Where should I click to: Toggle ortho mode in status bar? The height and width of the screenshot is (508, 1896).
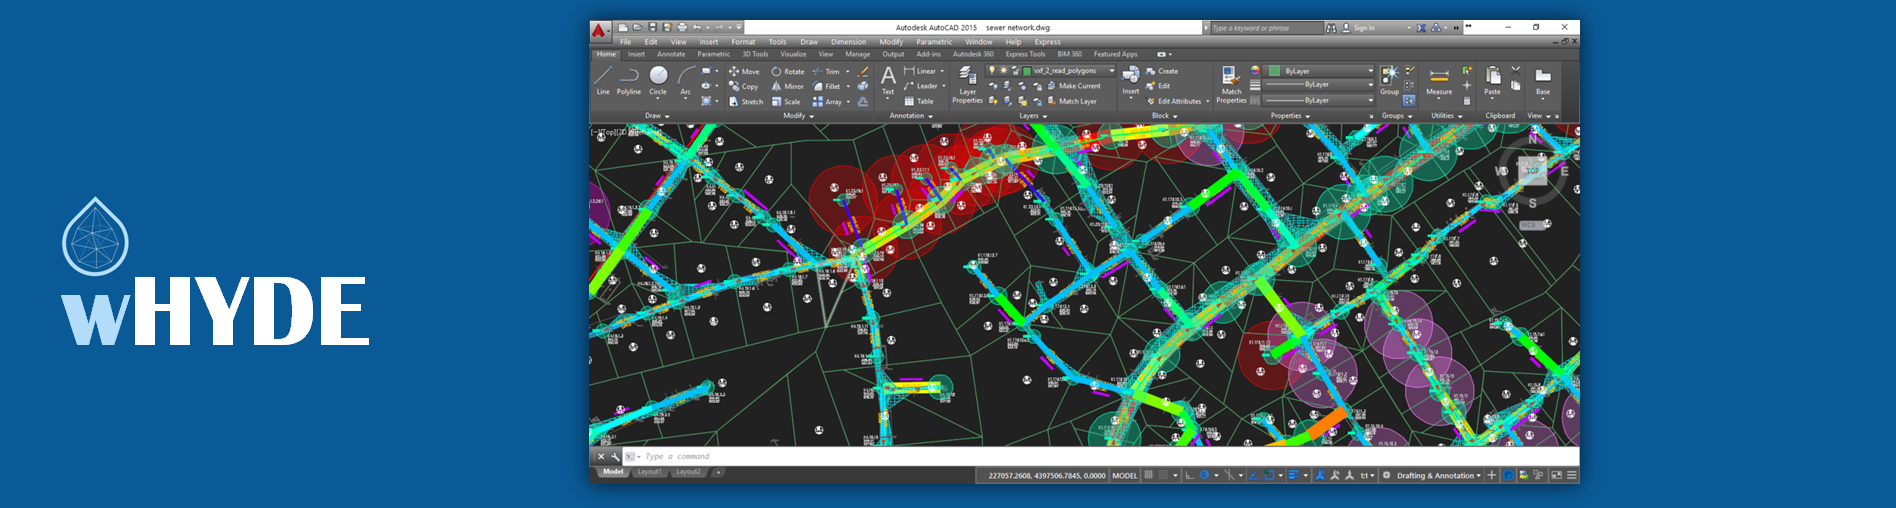[x=1190, y=476]
